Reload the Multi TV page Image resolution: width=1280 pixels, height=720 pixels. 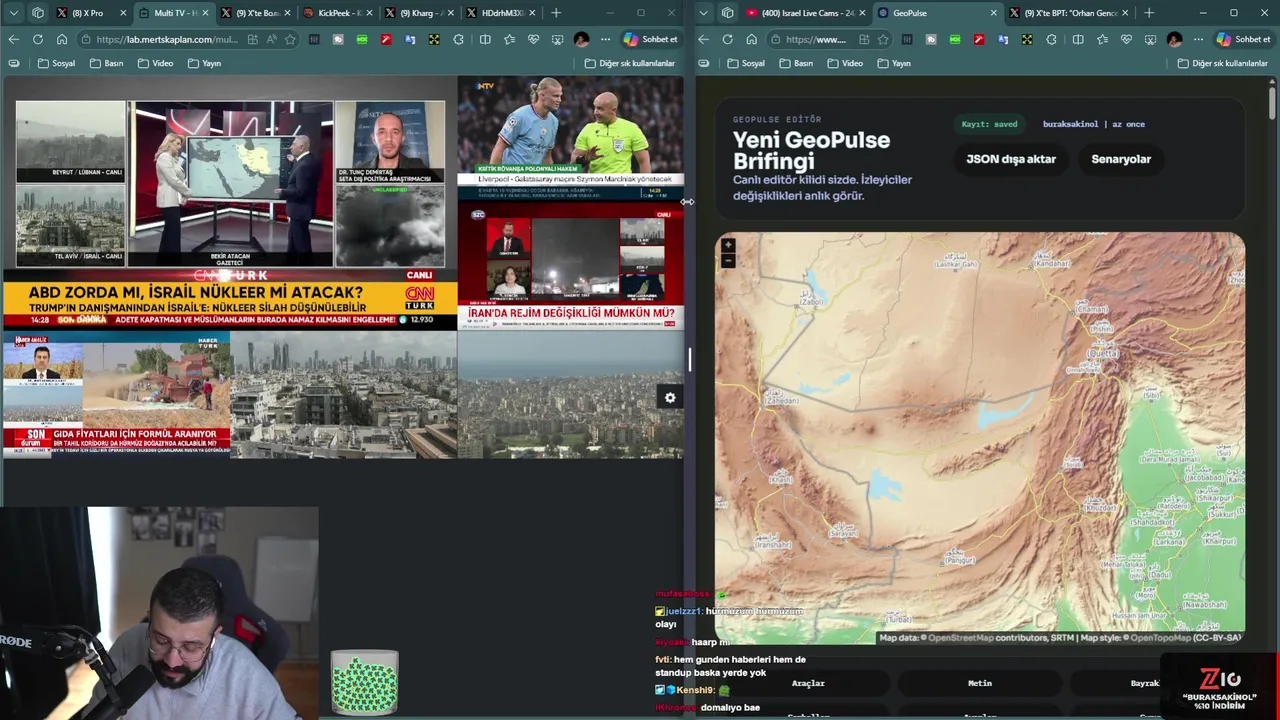click(37, 39)
